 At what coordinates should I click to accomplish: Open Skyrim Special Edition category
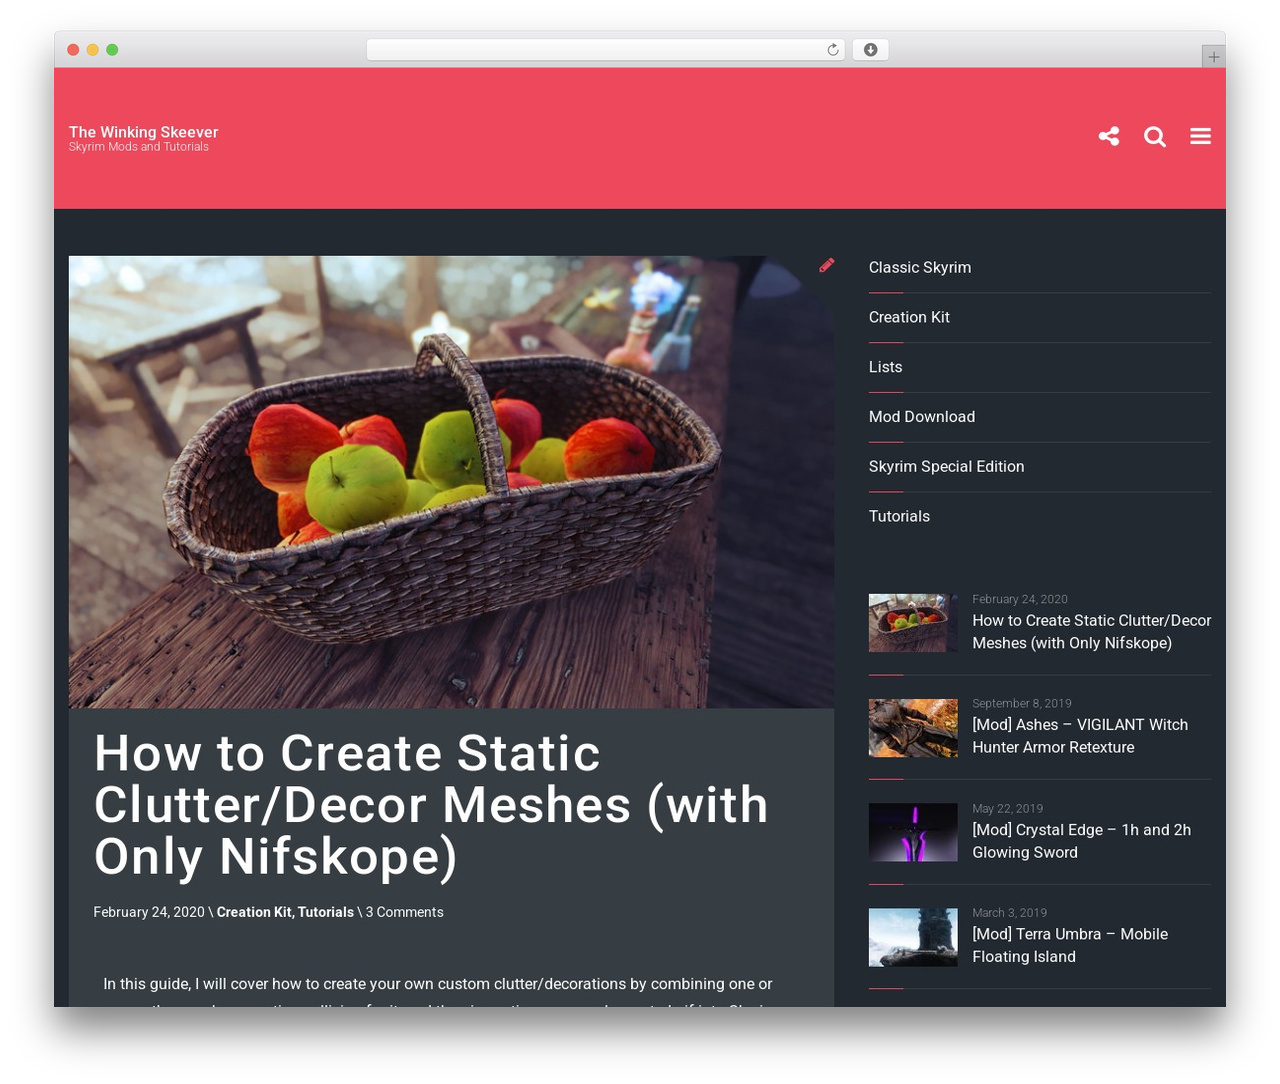coord(946,467)
